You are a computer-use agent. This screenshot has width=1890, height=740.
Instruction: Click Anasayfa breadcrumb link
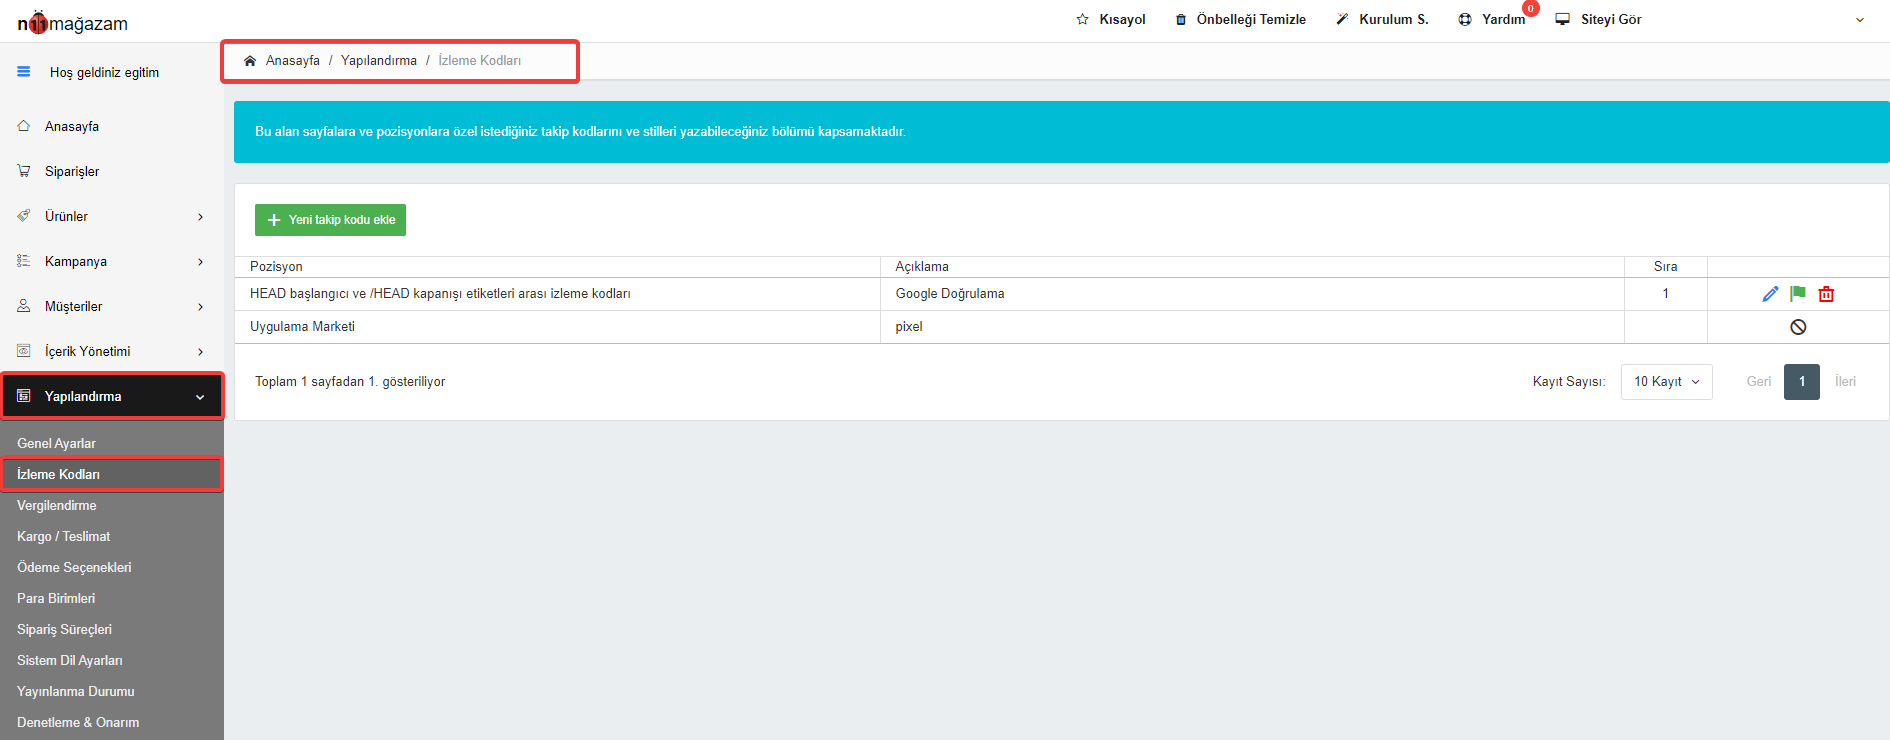(293, 61)
